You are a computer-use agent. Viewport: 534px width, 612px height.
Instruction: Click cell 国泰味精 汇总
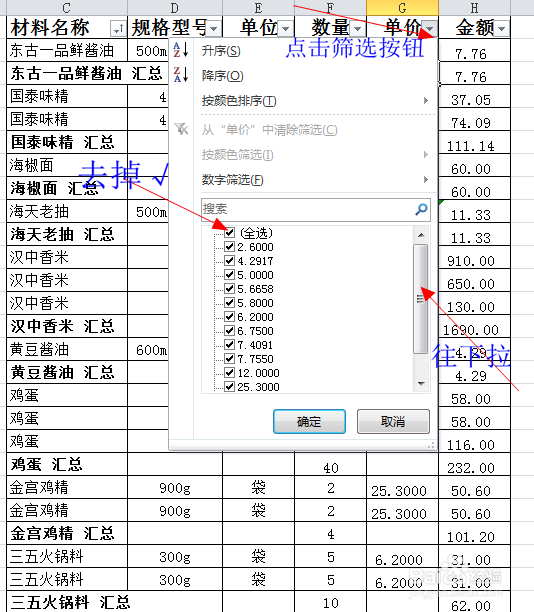click(x=67, y=142)
